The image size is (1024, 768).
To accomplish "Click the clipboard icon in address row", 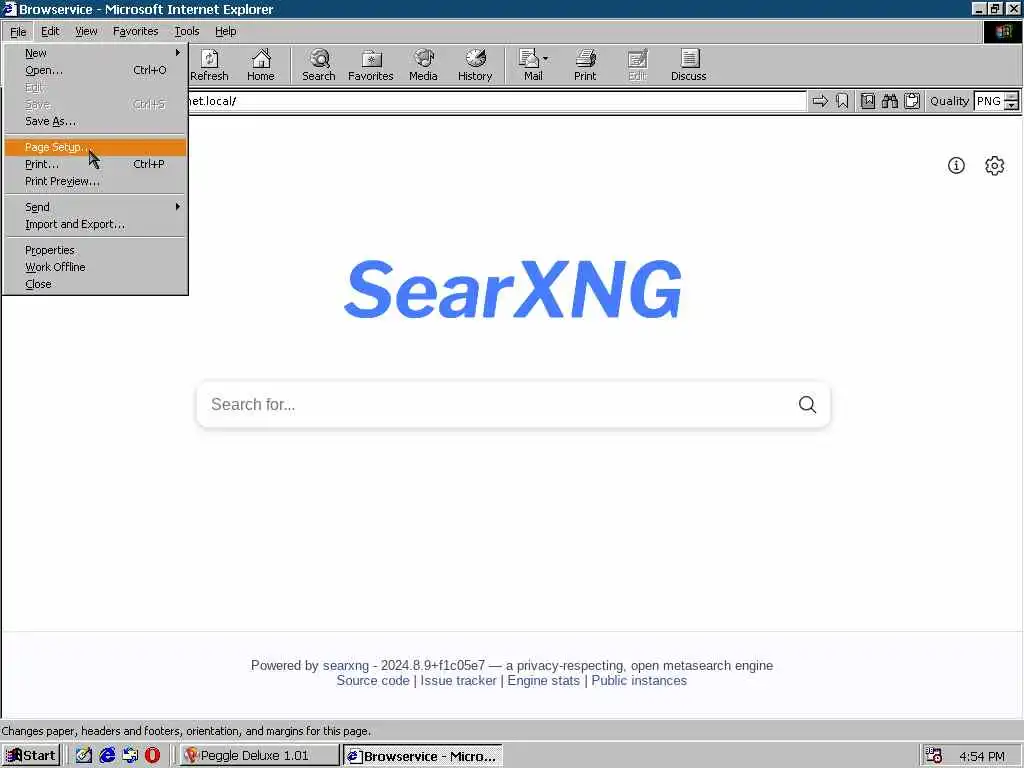I will (912, 101).
